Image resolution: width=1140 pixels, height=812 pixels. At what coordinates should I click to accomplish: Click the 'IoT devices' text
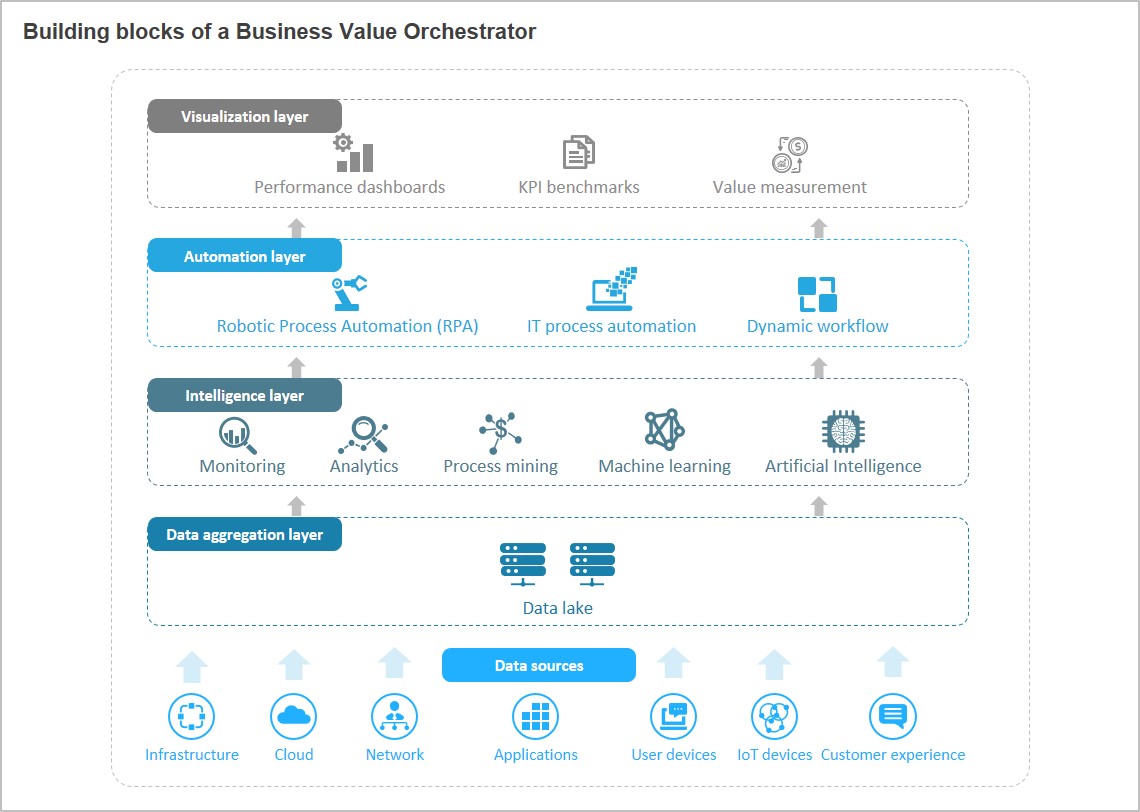[774, 755]
